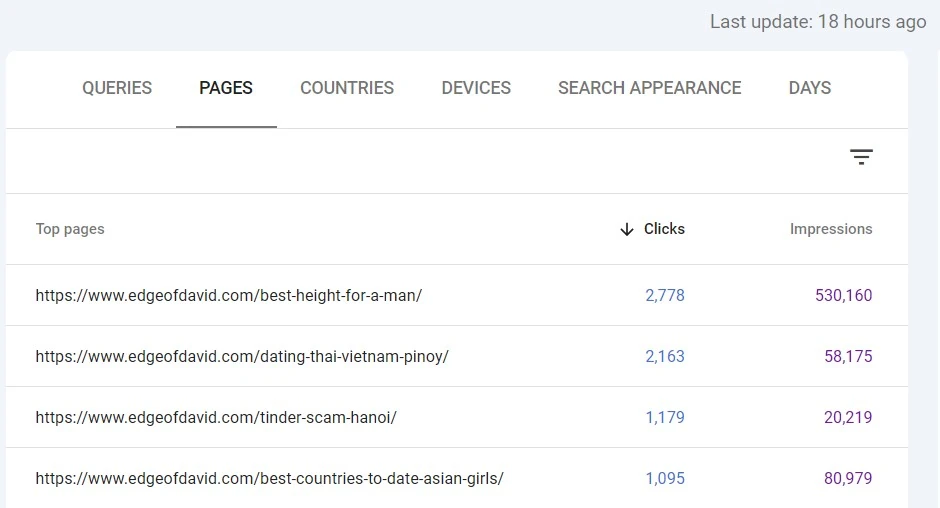Screen dimensions: 940x508
Task: View the SEARCH APPEARANCE tab
Action: 649,88
